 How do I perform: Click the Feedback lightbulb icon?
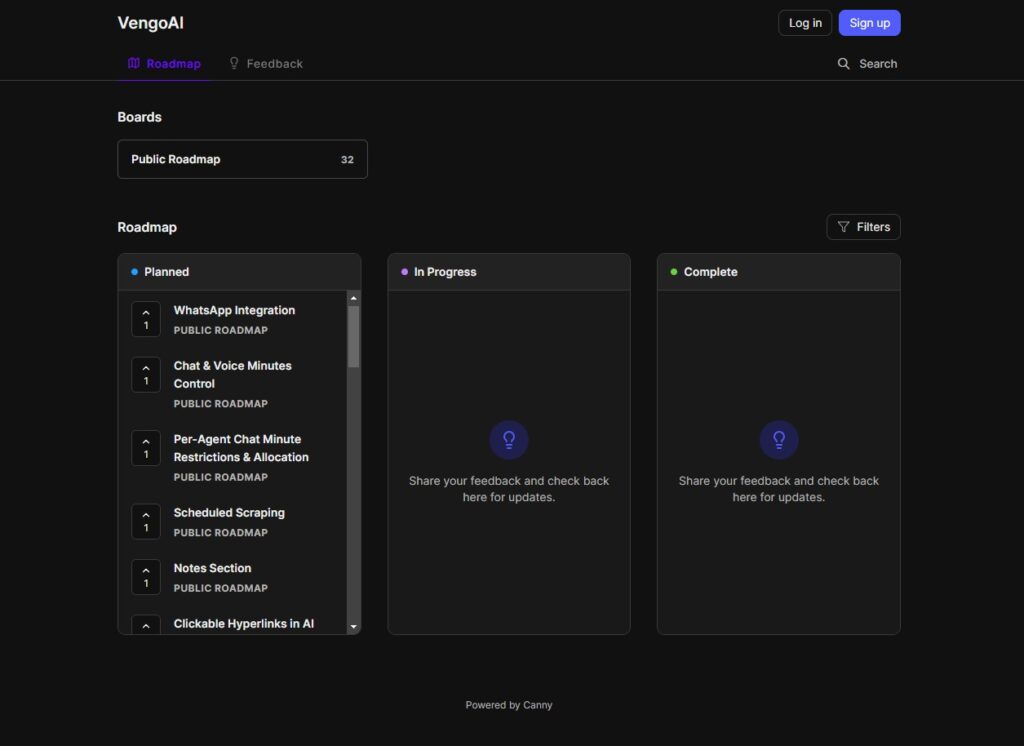tap(232, 62)
